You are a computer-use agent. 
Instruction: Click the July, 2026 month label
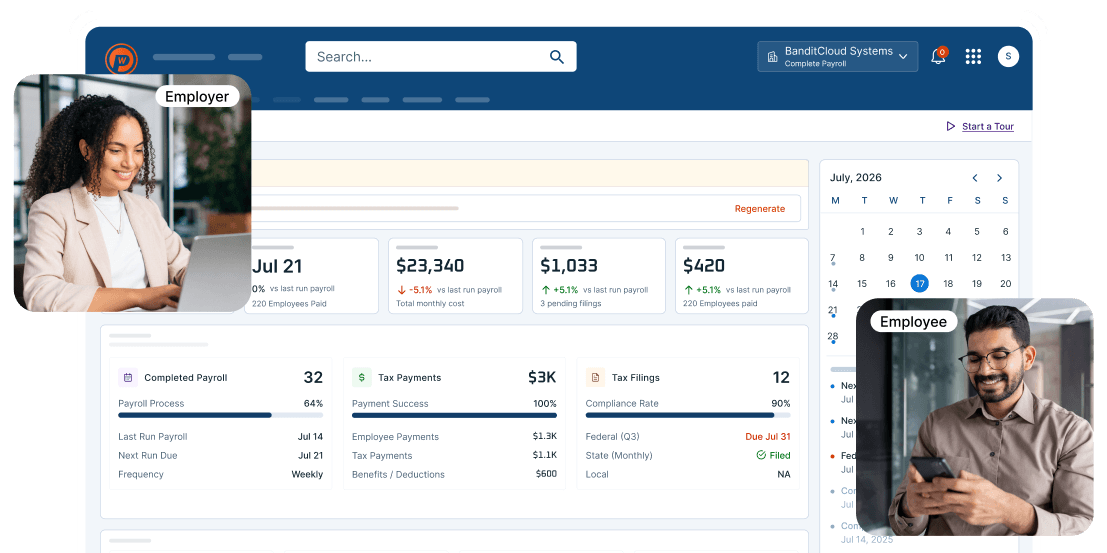pos(855,178)
